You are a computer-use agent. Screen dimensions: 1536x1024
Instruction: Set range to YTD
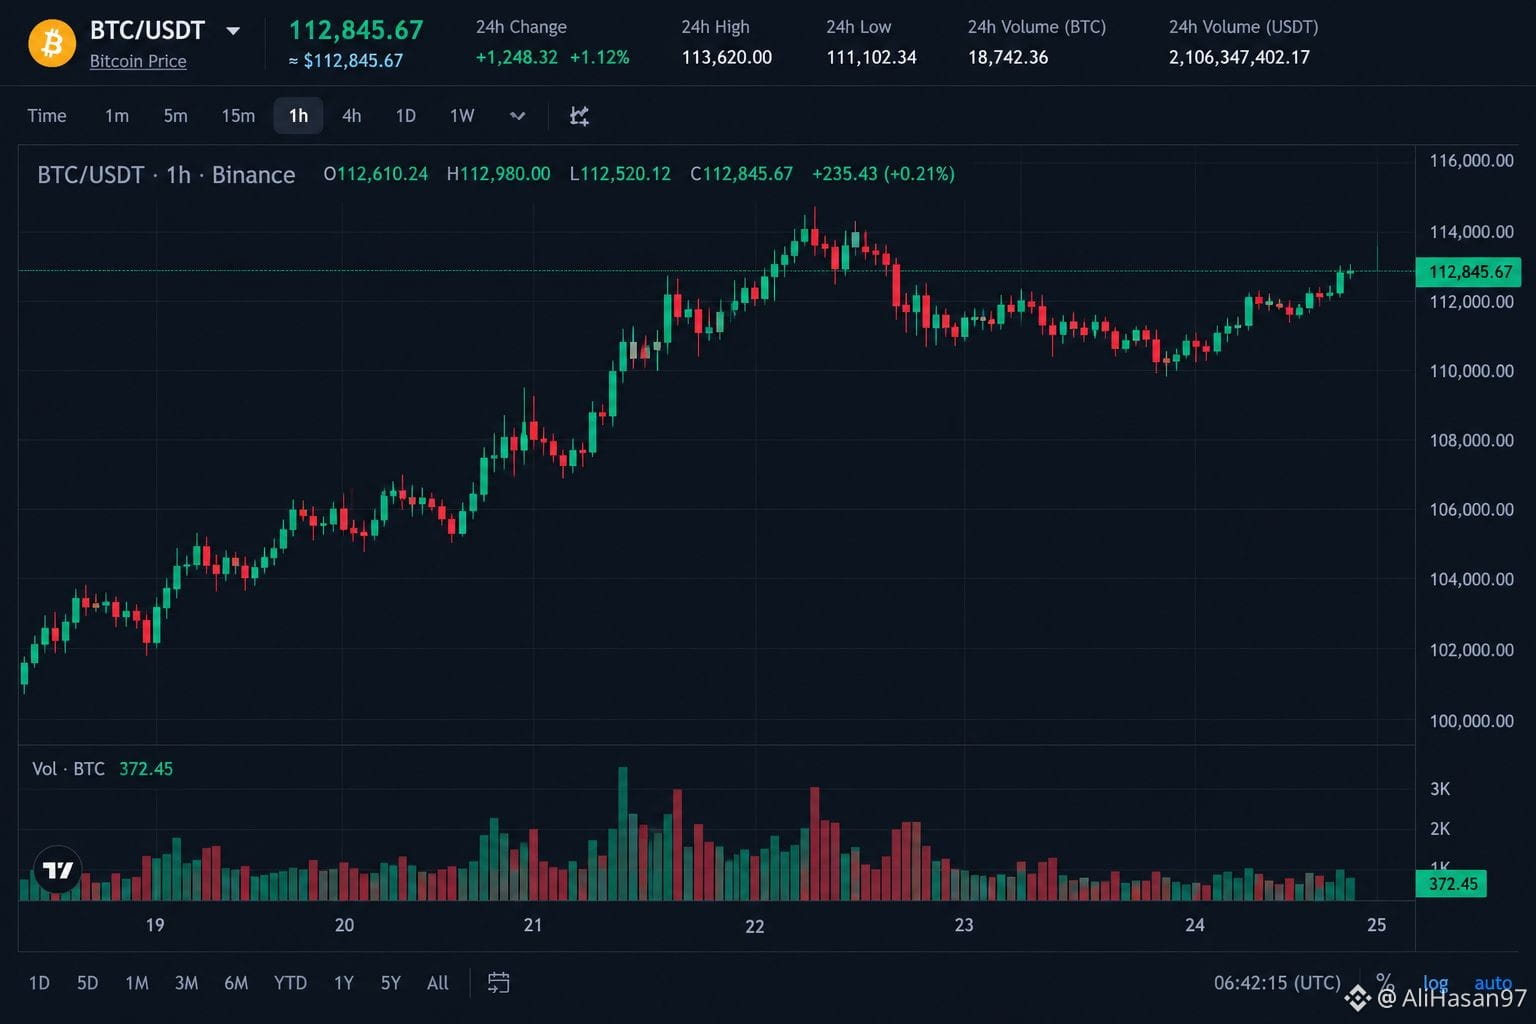coord(290,983)
